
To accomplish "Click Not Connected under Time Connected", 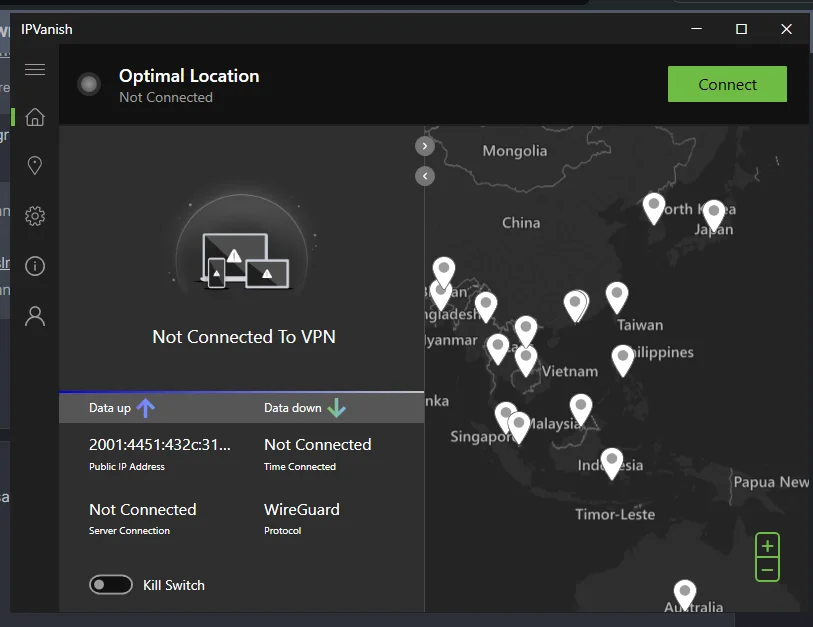I will 317,444.
